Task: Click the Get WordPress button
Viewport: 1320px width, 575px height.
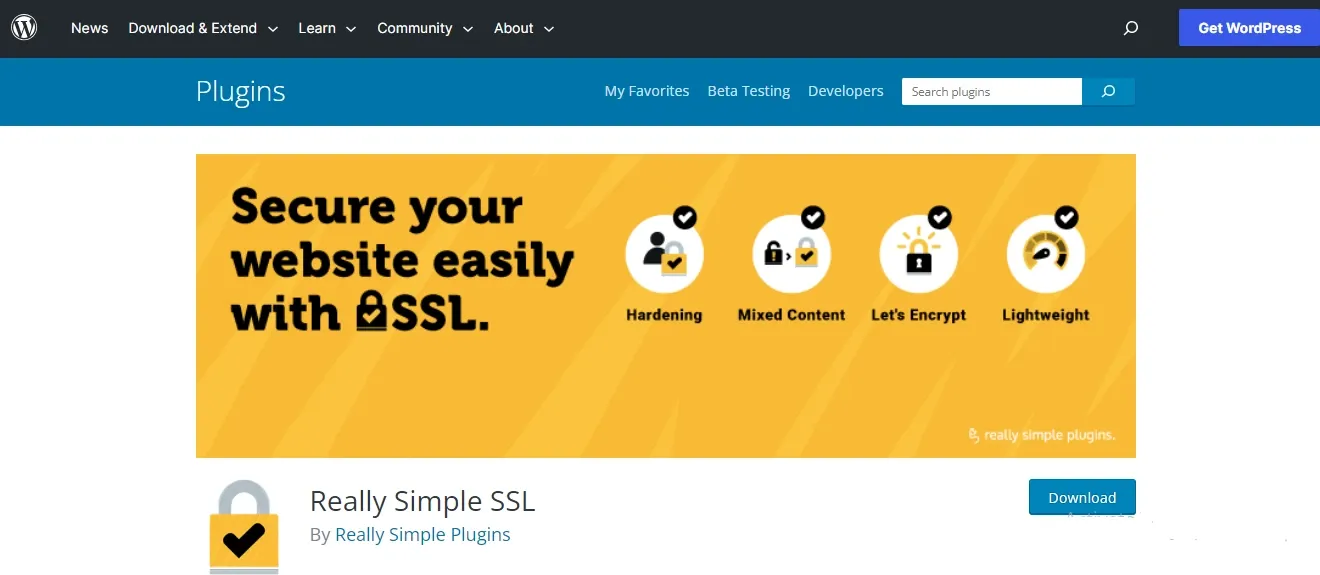Action: click(1249, 28)
